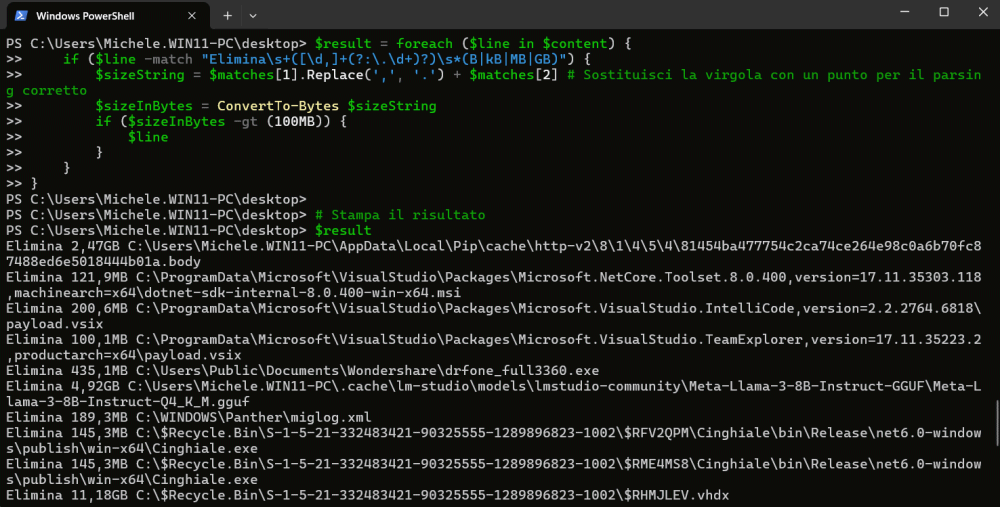Image resolution: width=1000 pixels, height=507 pixels.
Task: Click the 'Elimina 145,3MB' $RME4MS8 Cinghiale line
Action: pos(494,472)
